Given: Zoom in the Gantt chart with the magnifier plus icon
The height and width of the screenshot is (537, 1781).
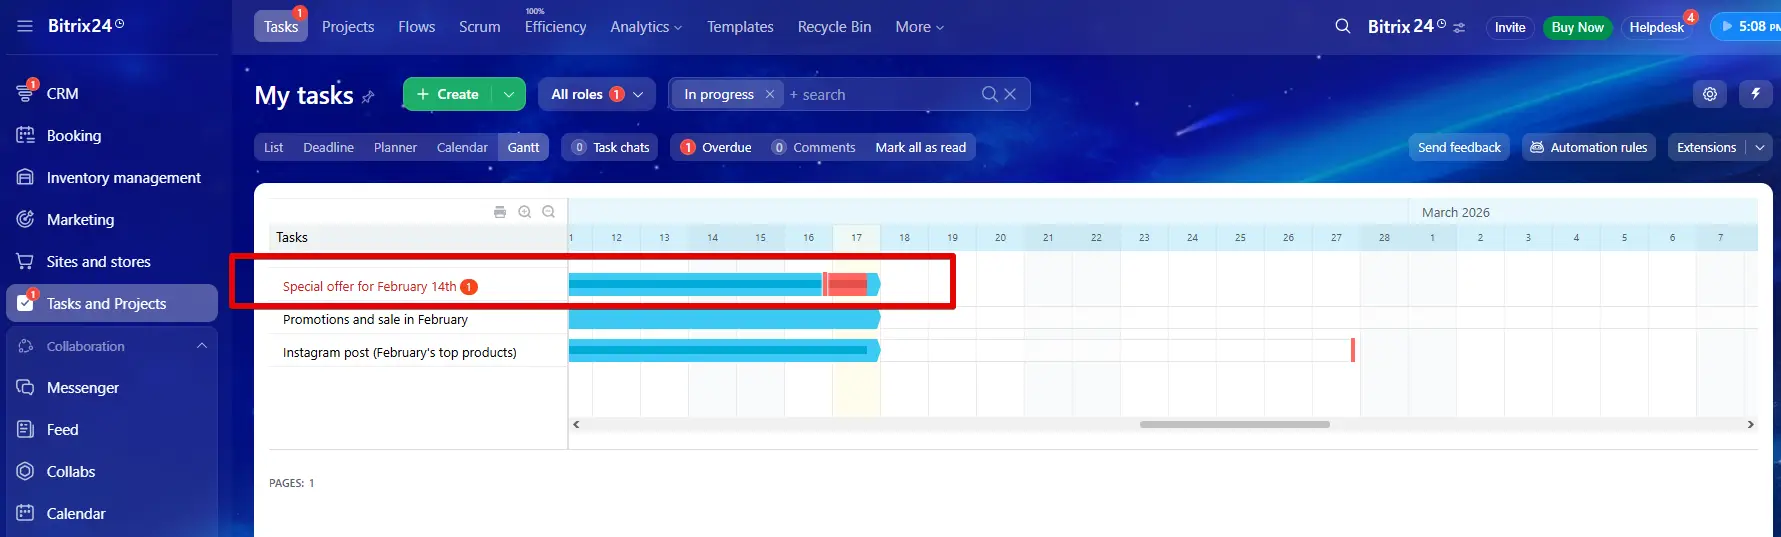Looking at the screenshot, I should tap(524, 212).
